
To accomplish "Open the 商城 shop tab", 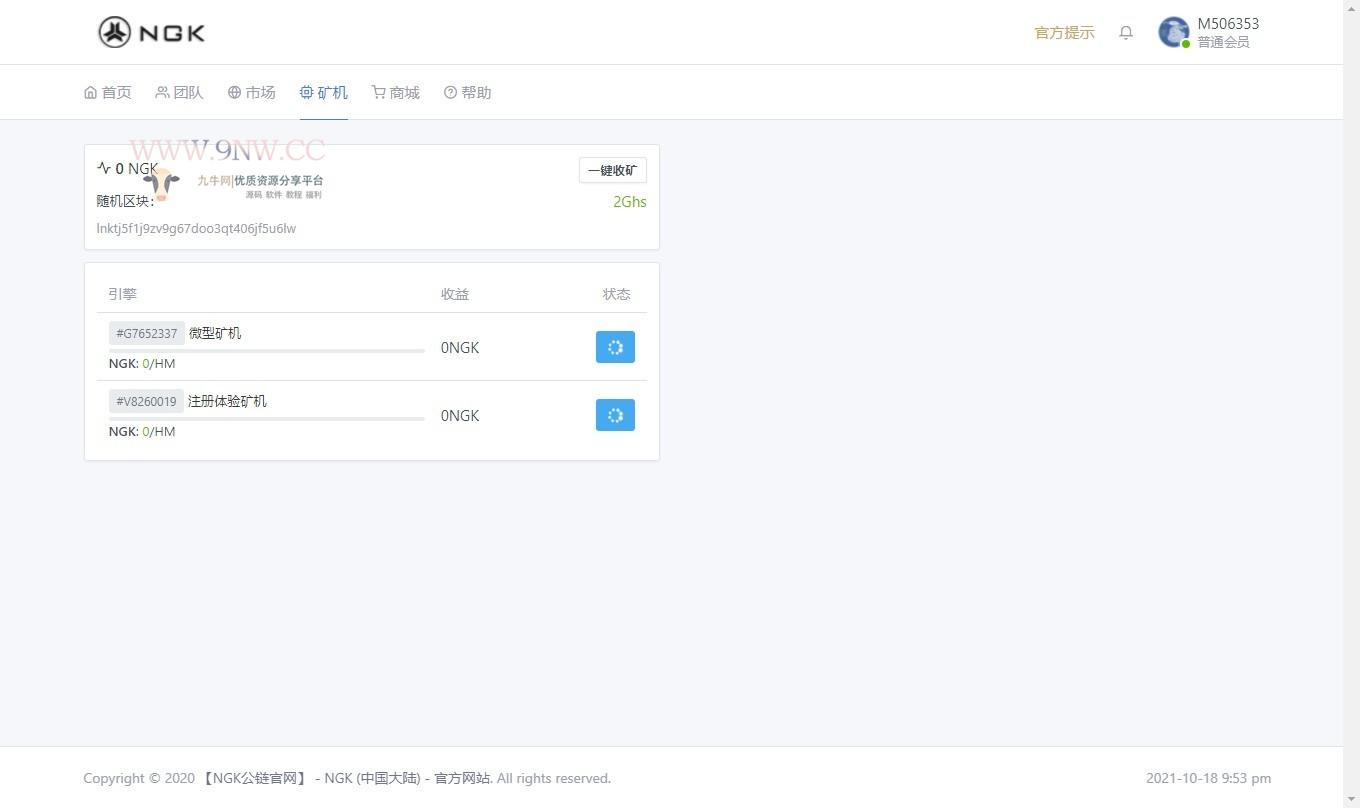I will [396, 92].
